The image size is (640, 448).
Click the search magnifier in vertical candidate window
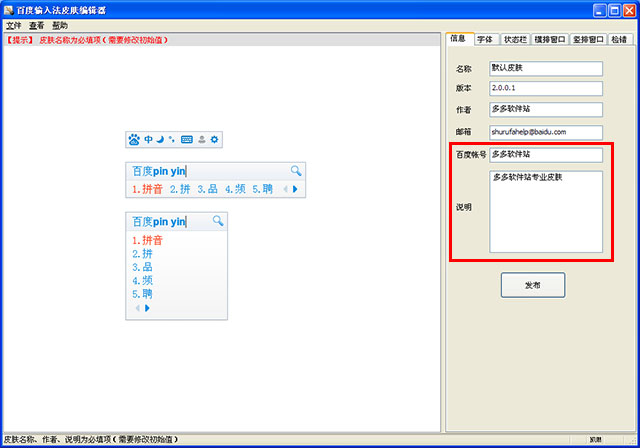point(218,221)
